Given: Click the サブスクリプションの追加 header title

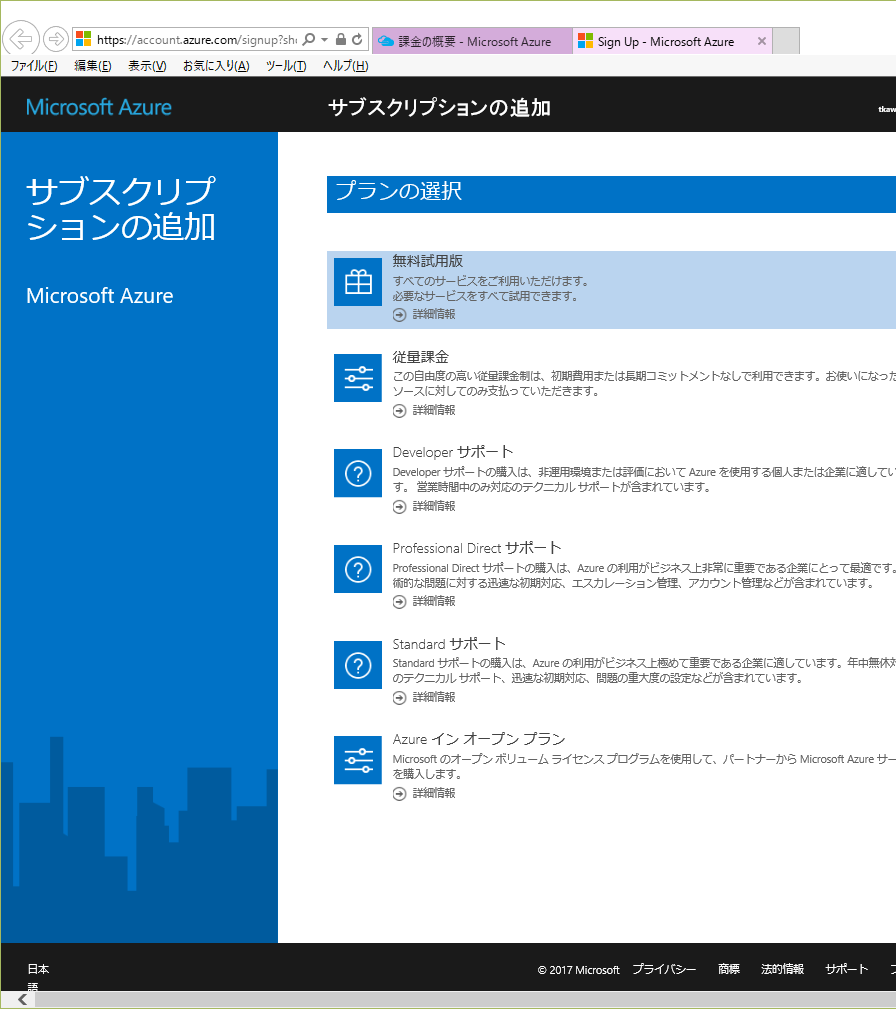Looking at the screenshot, I should tap(439, 107).
